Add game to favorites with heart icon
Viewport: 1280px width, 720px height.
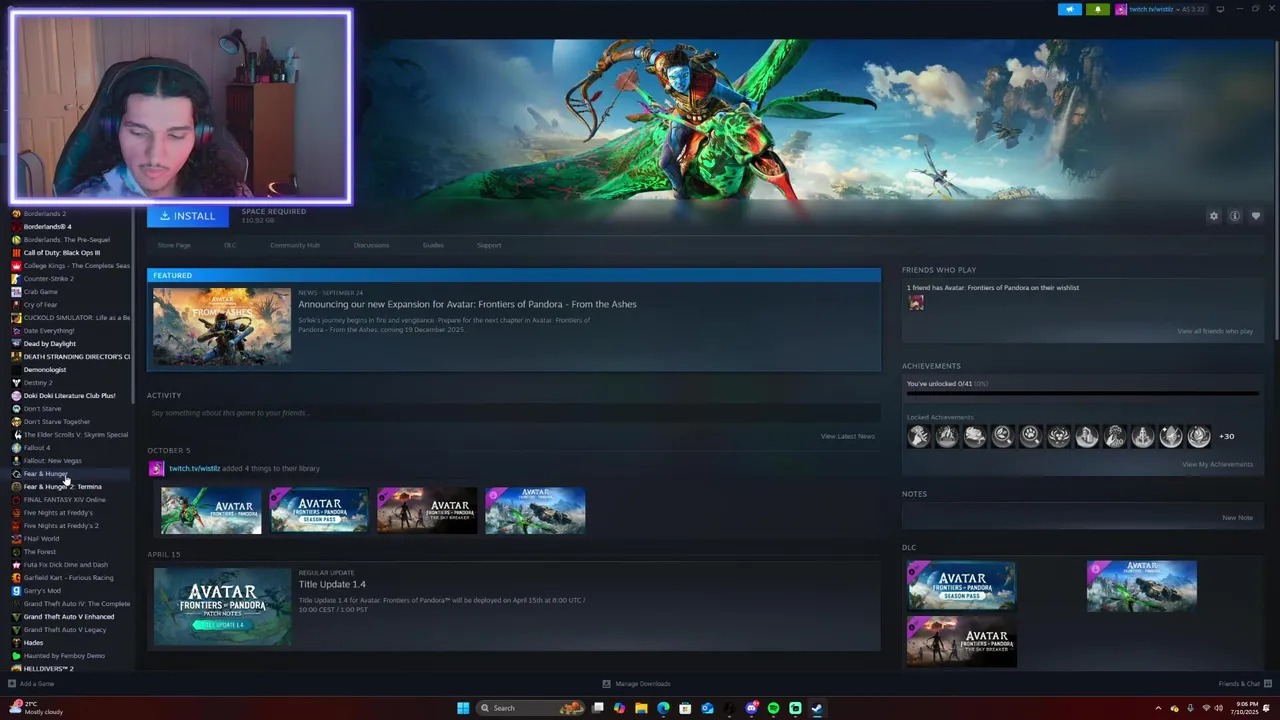click(x=1256, y=216)
